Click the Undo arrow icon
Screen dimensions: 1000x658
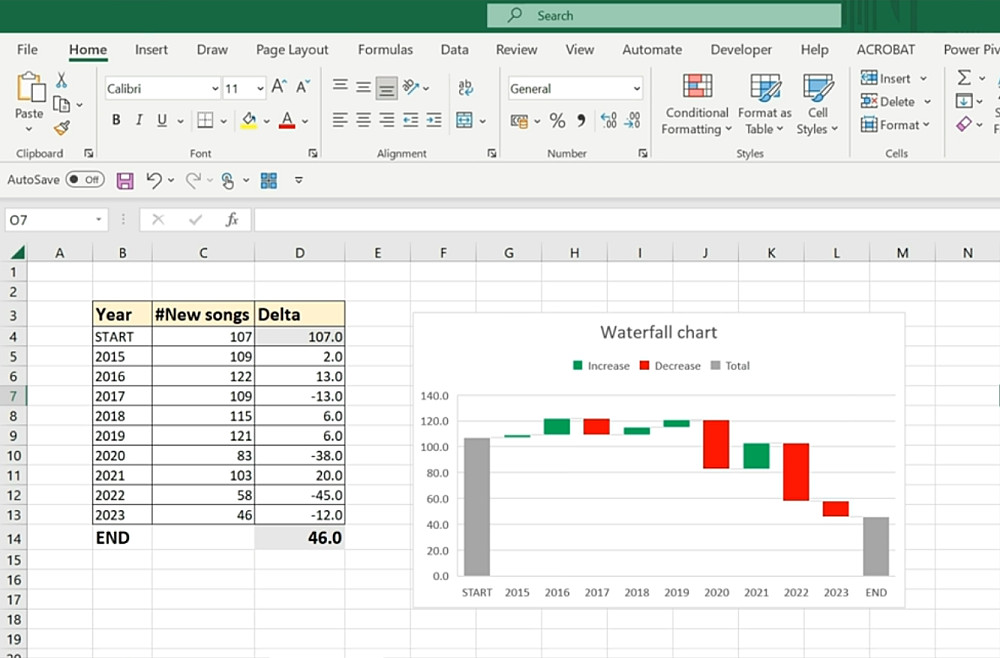(154, 180)
